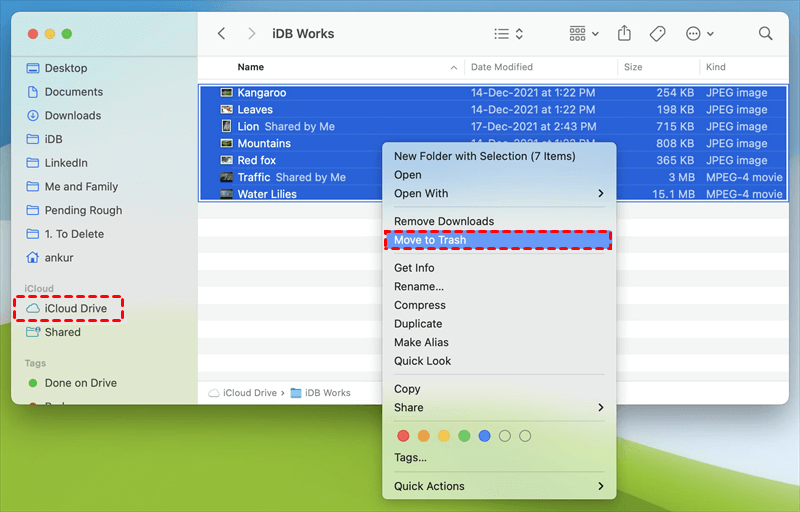Open the Share toolbar icon
Viewport: 800px width, 512px height.
[x=624, y=34]
